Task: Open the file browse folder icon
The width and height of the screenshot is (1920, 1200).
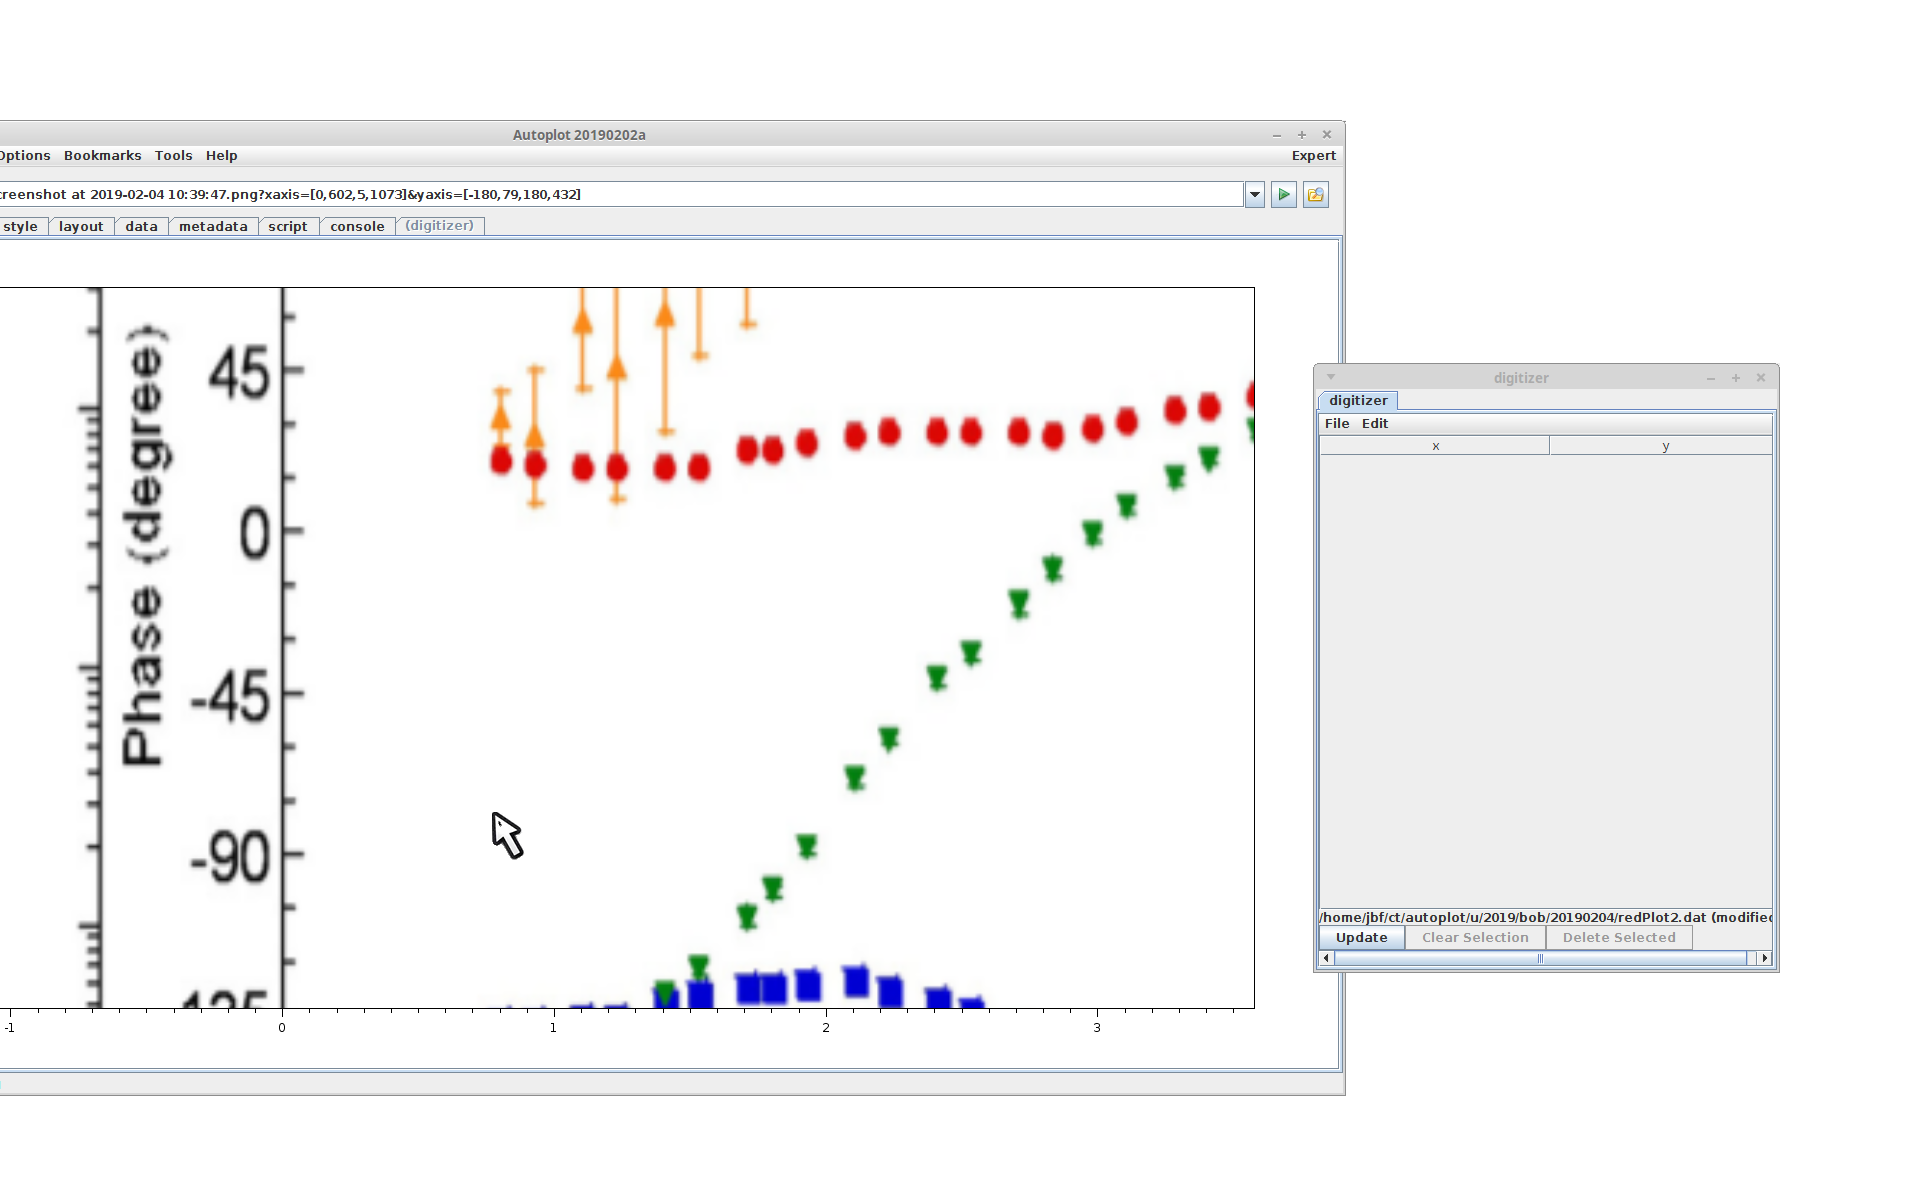Action: point(1316,195)
